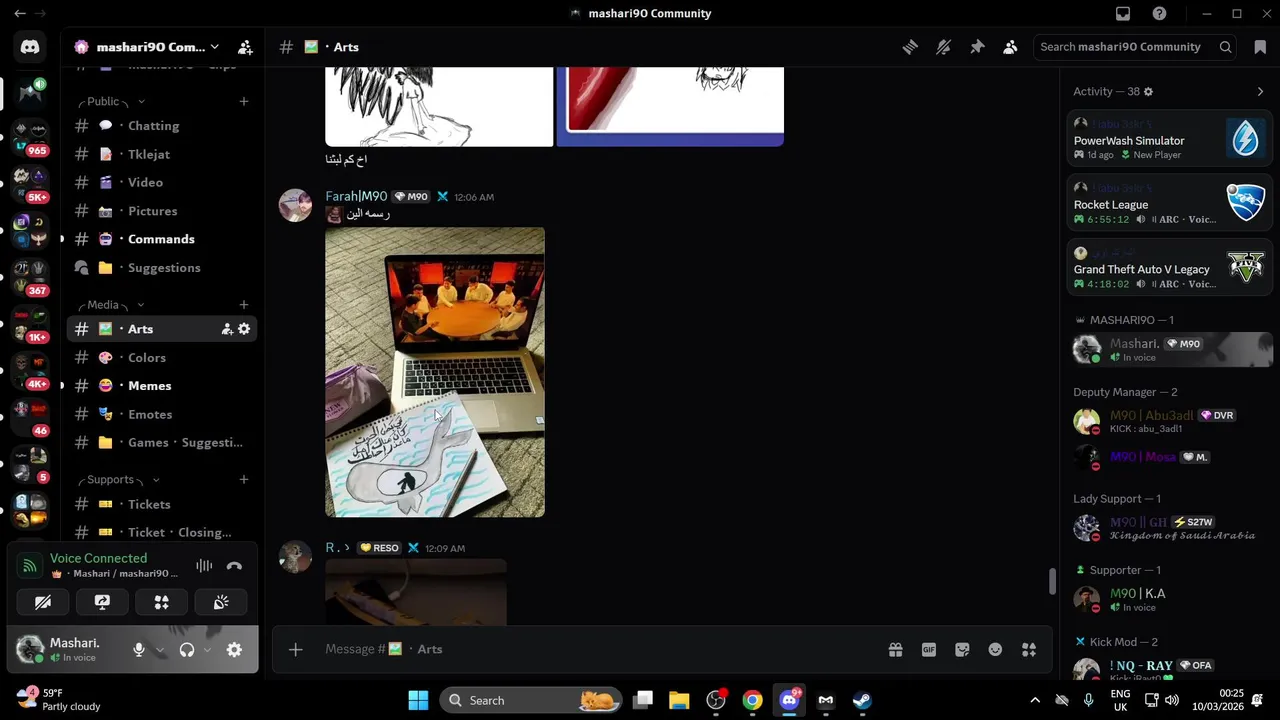Click Farah|M90 username in chat
The height and width of the screenshot is (720, 1280).
pyautogui.click(x=356, y=197)
